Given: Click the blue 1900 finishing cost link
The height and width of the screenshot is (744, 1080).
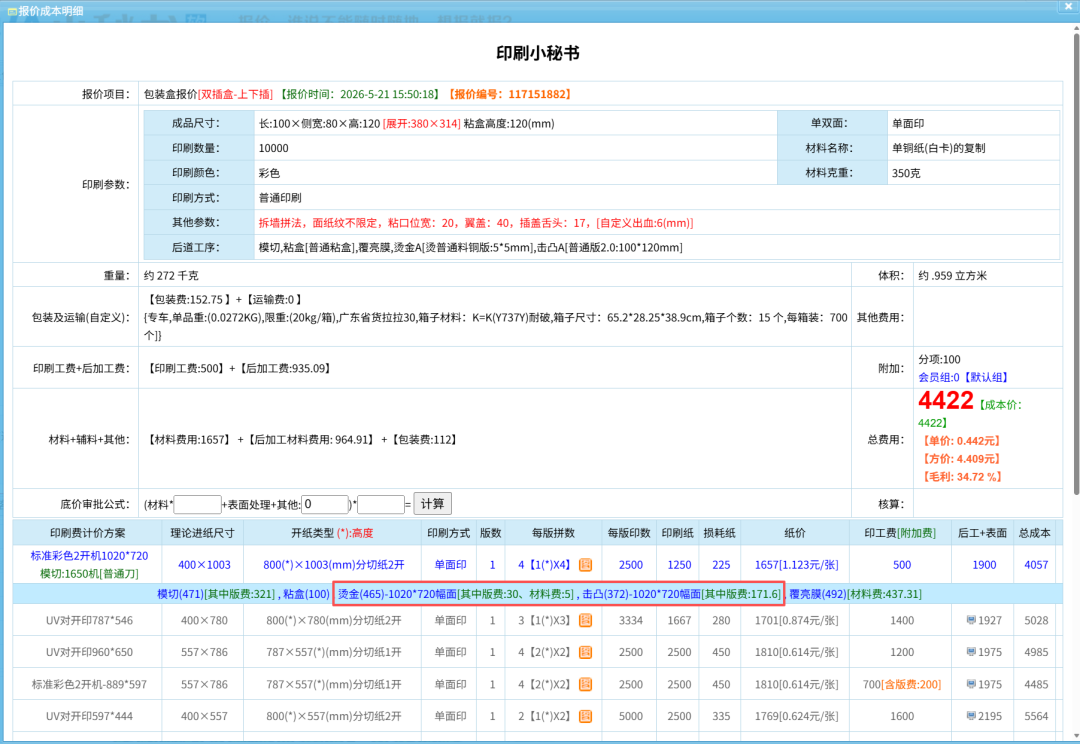Looking at the screenshot, I should (x=984, y=565).
